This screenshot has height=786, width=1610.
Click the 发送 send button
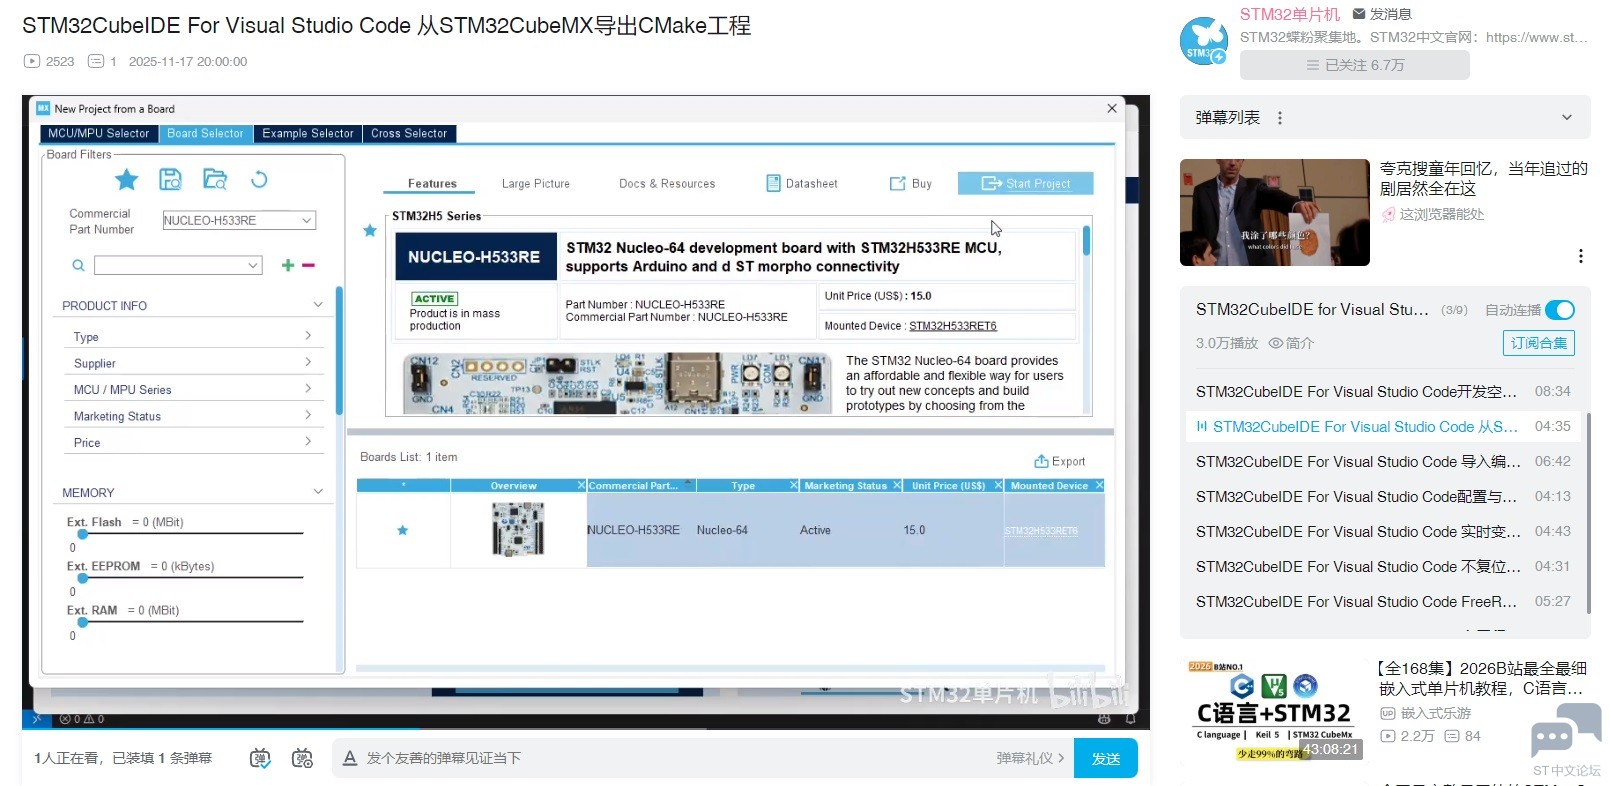click(x=1106, y=758)
